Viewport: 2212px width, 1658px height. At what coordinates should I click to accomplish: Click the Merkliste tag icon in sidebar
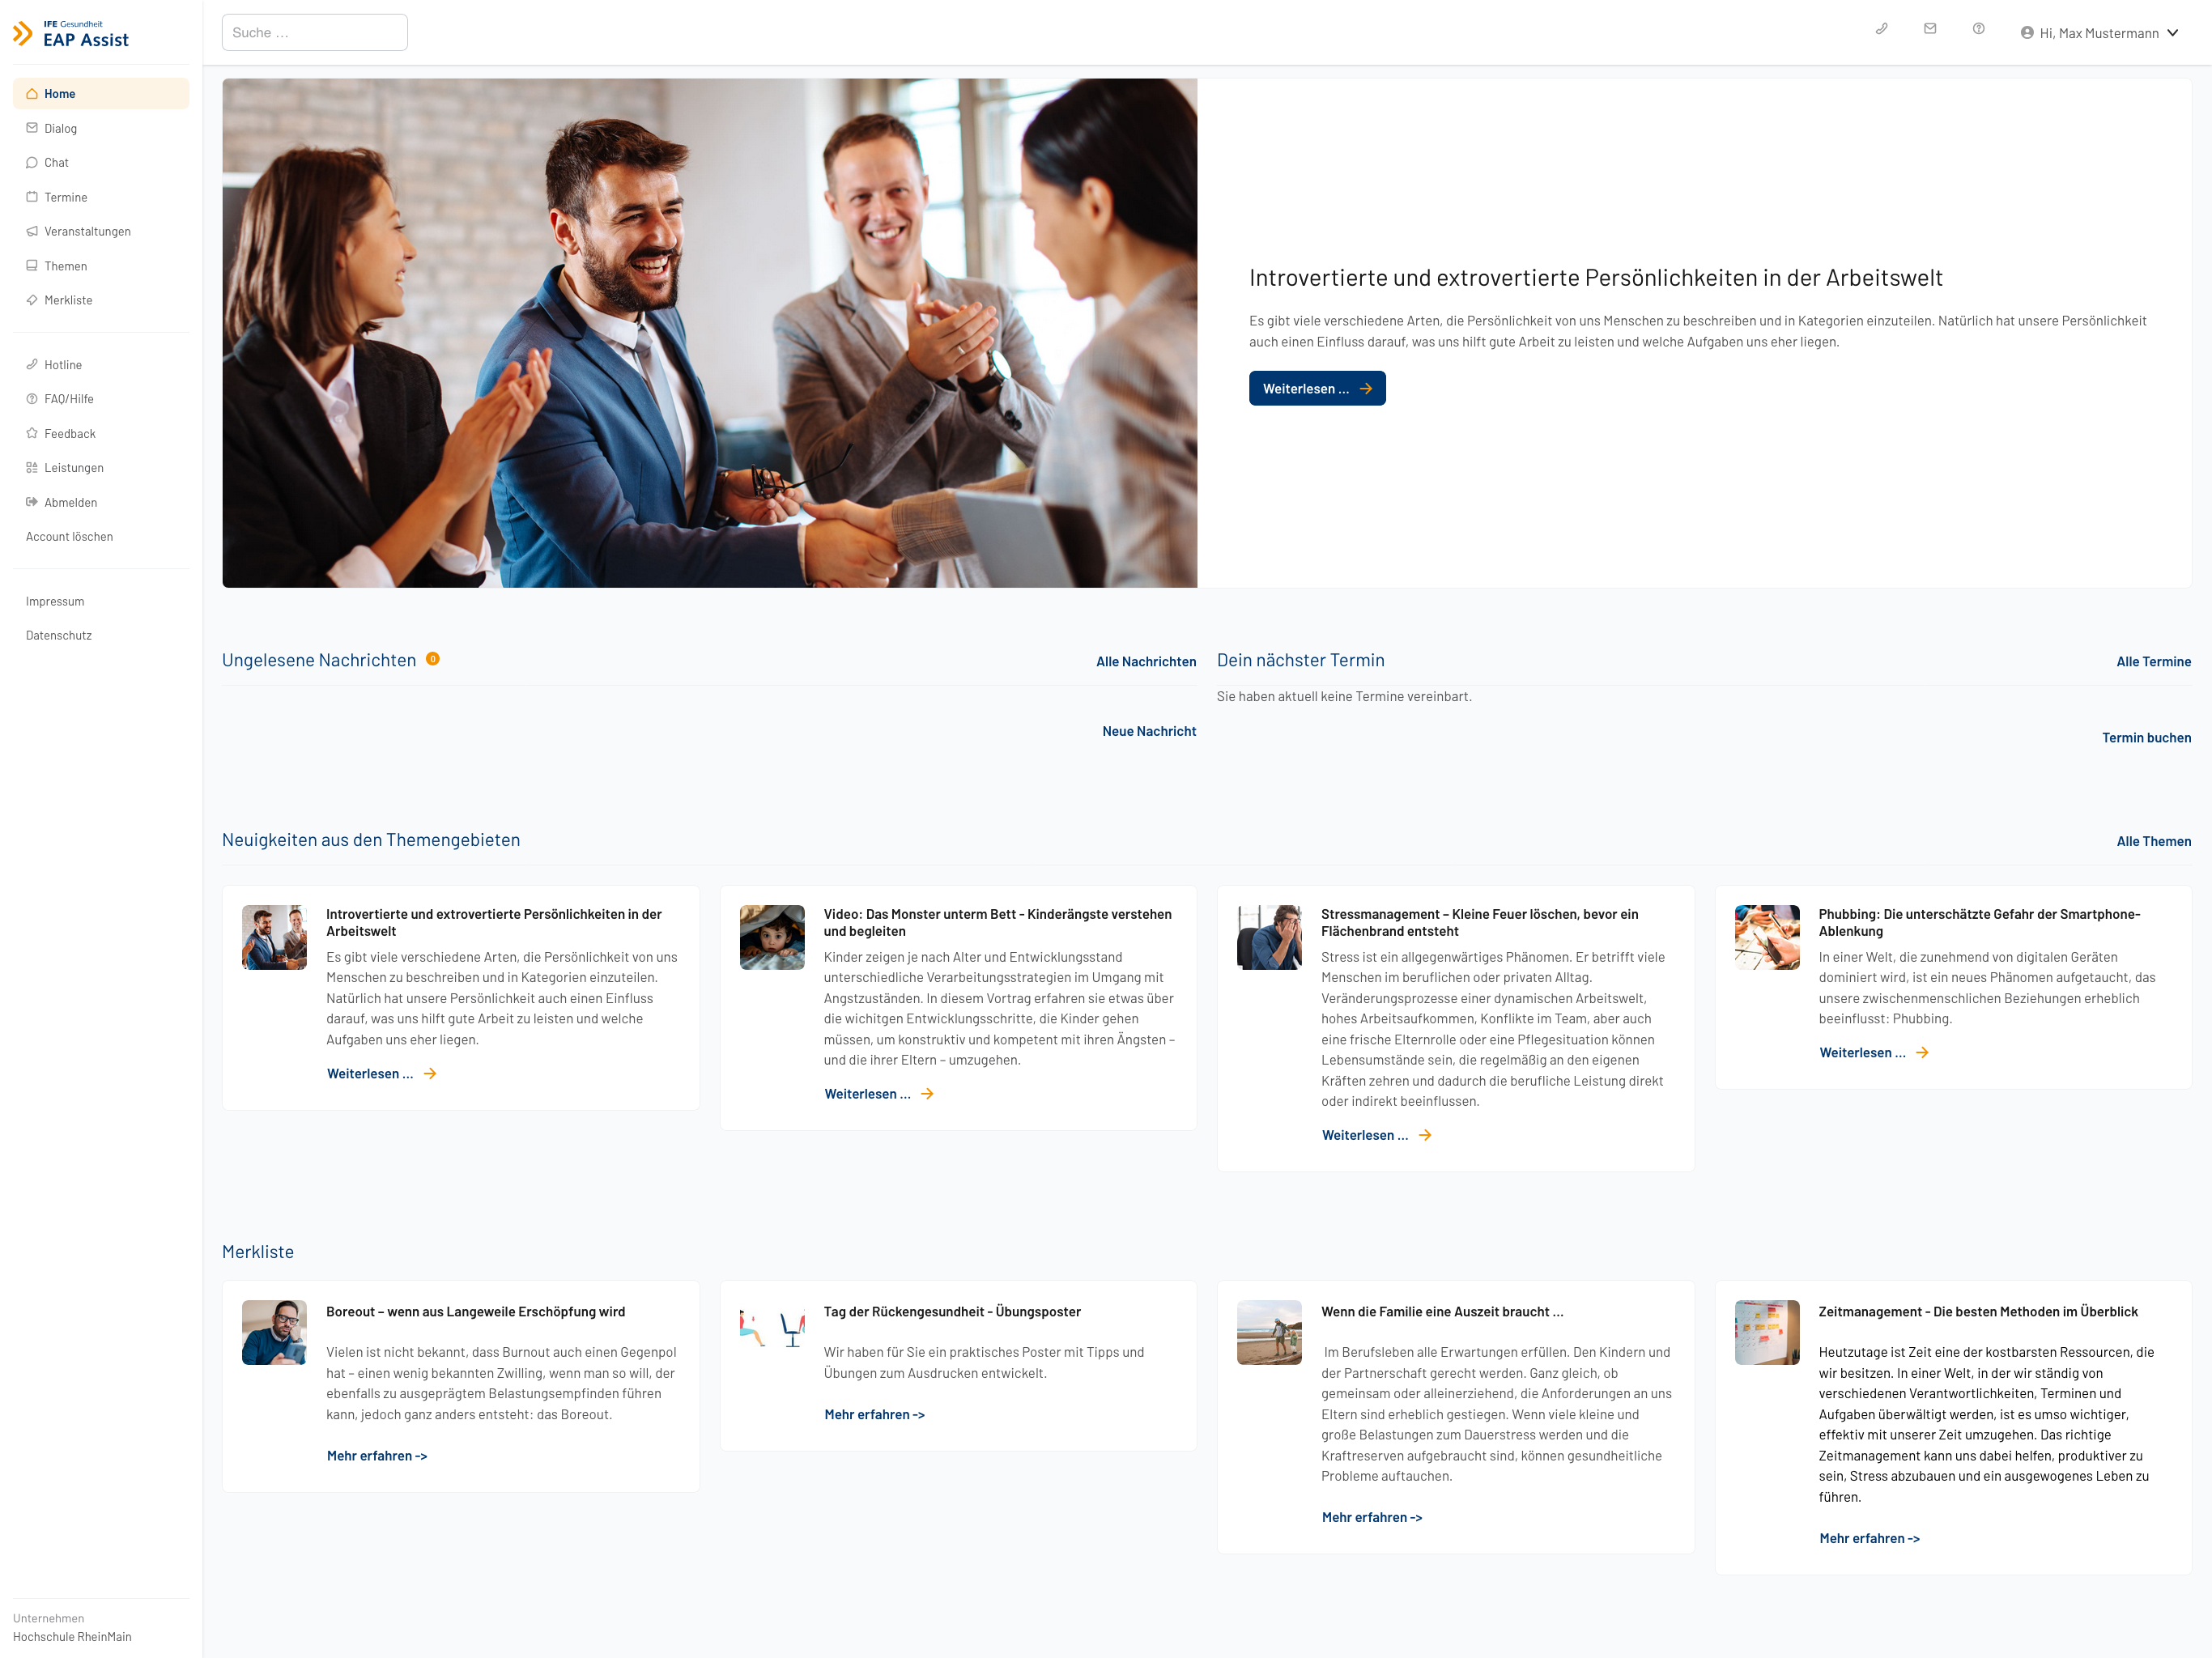32,300
